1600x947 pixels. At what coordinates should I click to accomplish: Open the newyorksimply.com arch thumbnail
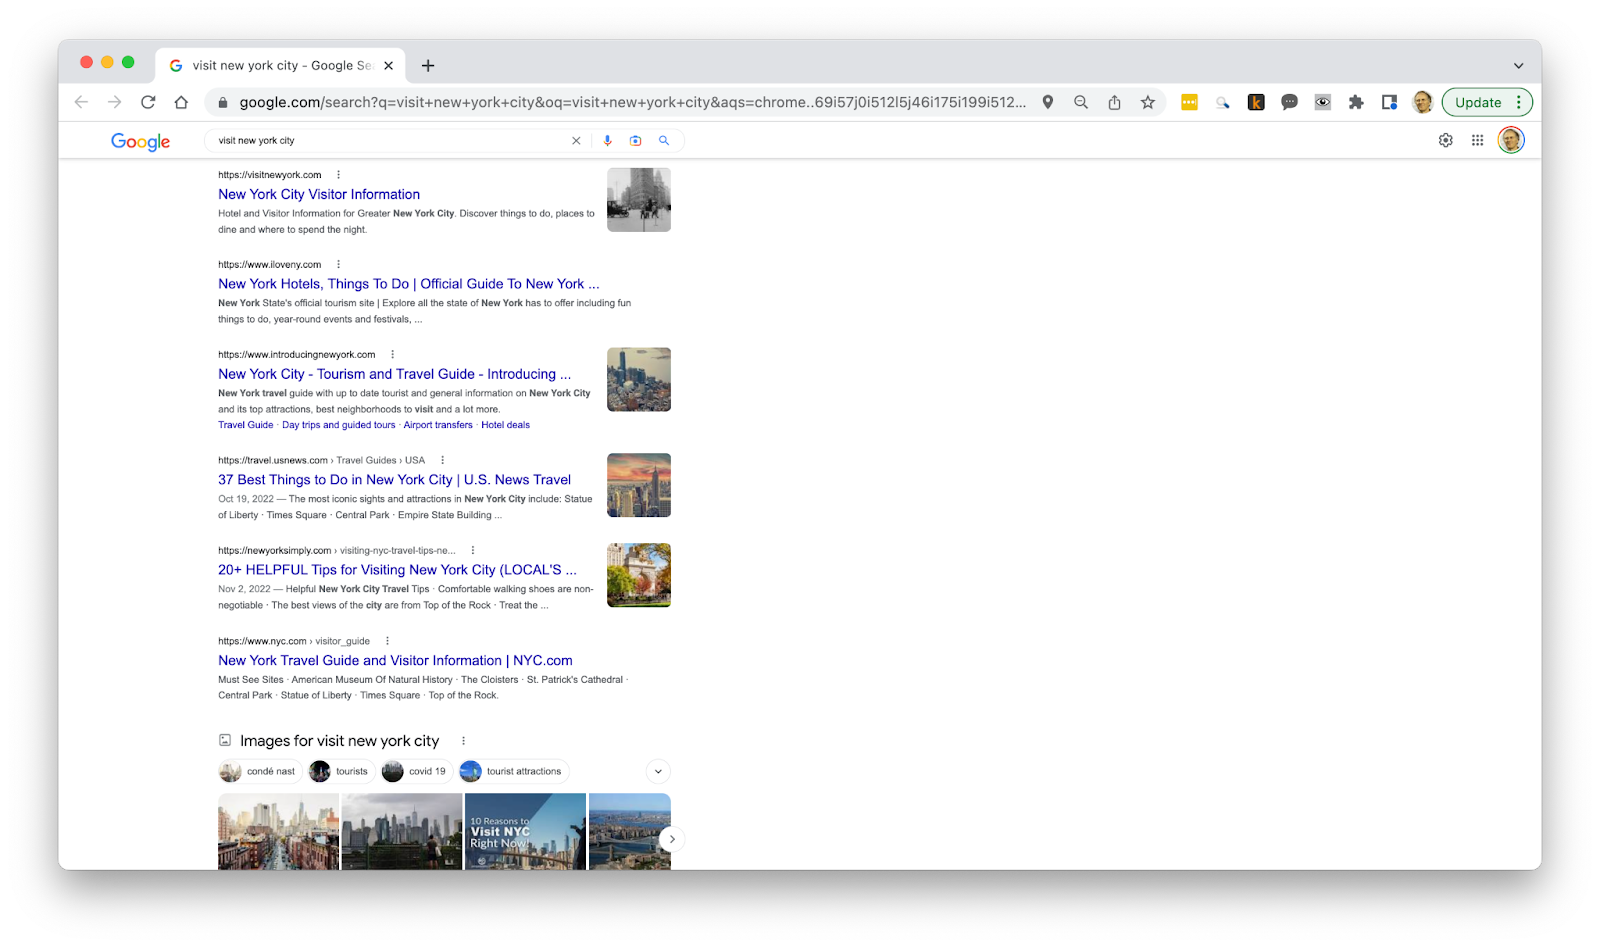[639, 576]
